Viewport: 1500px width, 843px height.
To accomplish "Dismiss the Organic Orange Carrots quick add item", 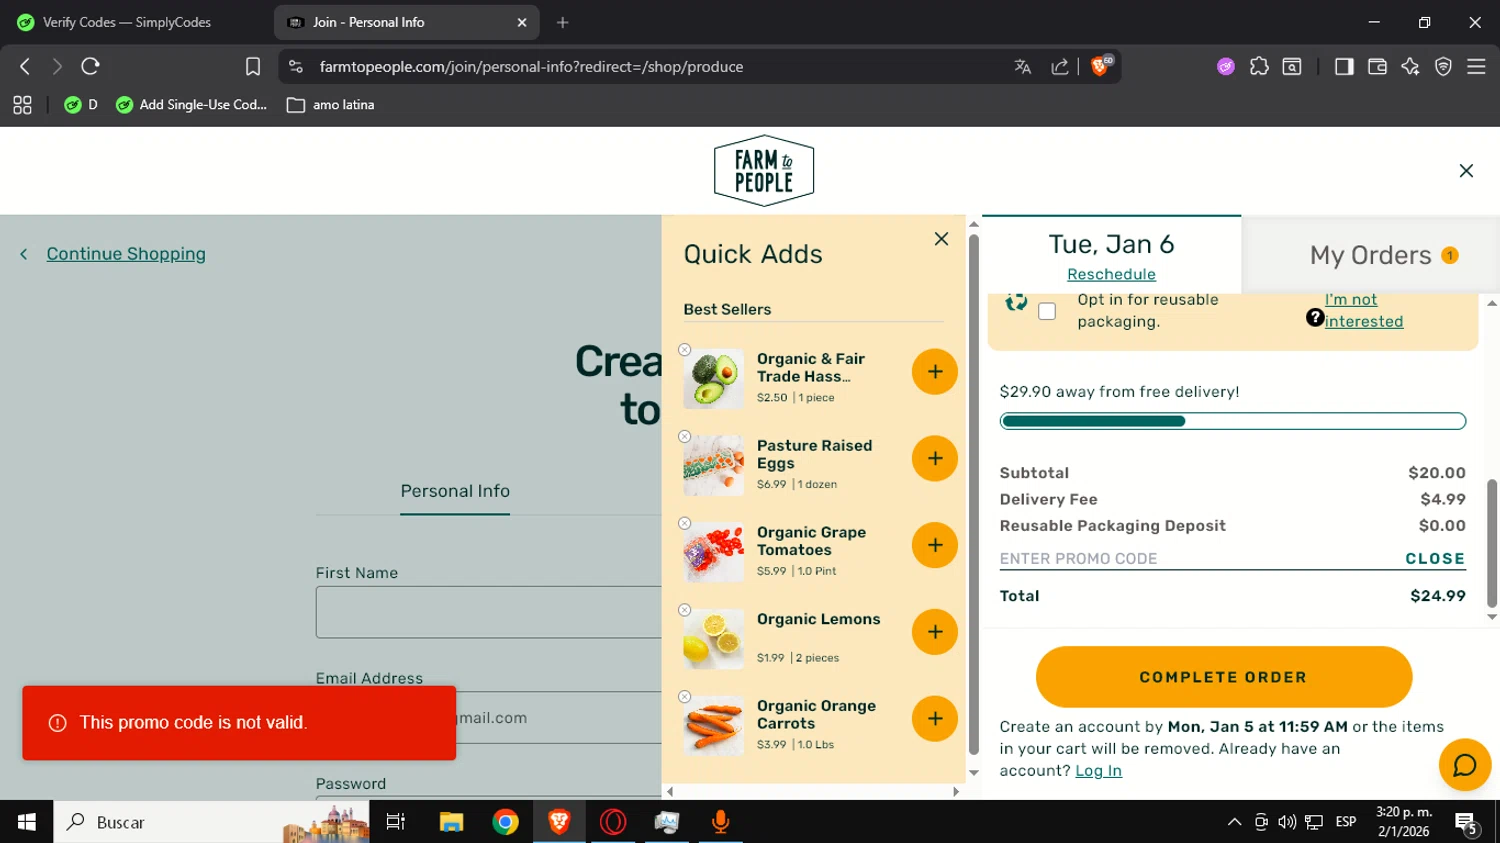I will coord(685,697).
